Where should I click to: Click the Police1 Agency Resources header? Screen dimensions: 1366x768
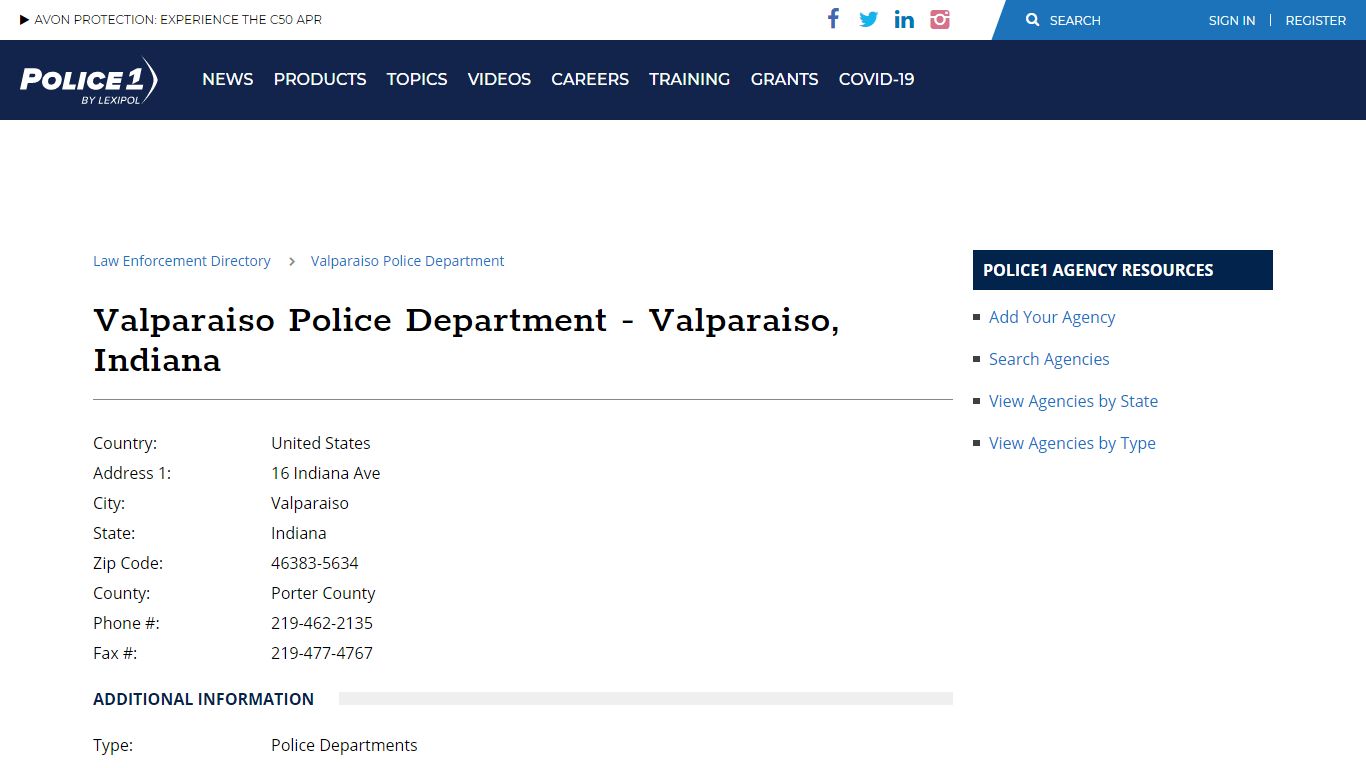[x=1123, y=270]
